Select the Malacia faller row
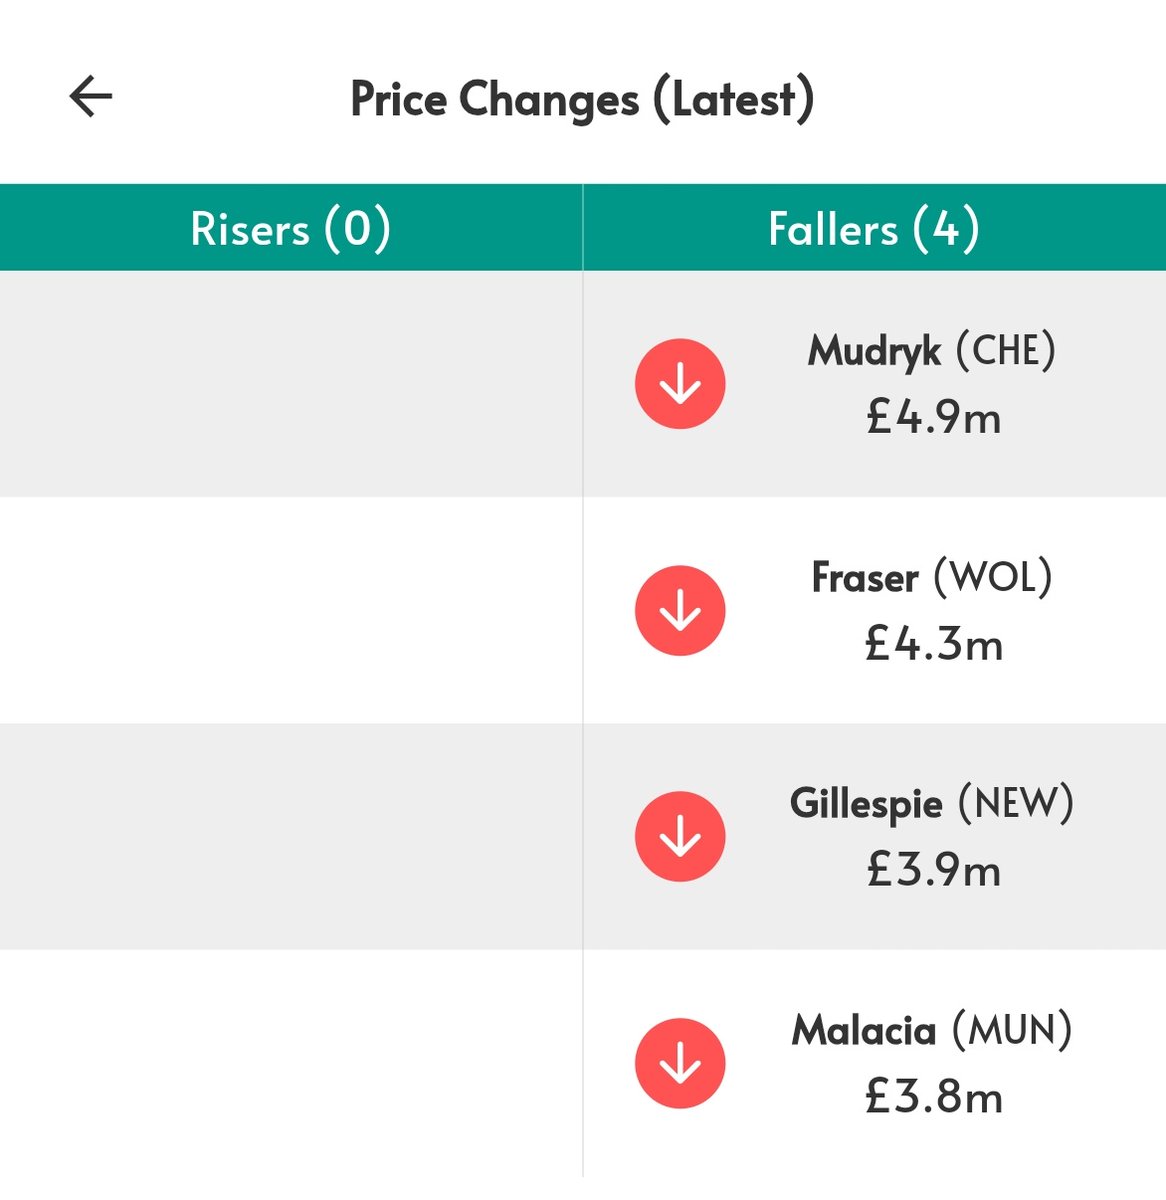This screenshot has width=1166, height=1200. pos(874,1063)
